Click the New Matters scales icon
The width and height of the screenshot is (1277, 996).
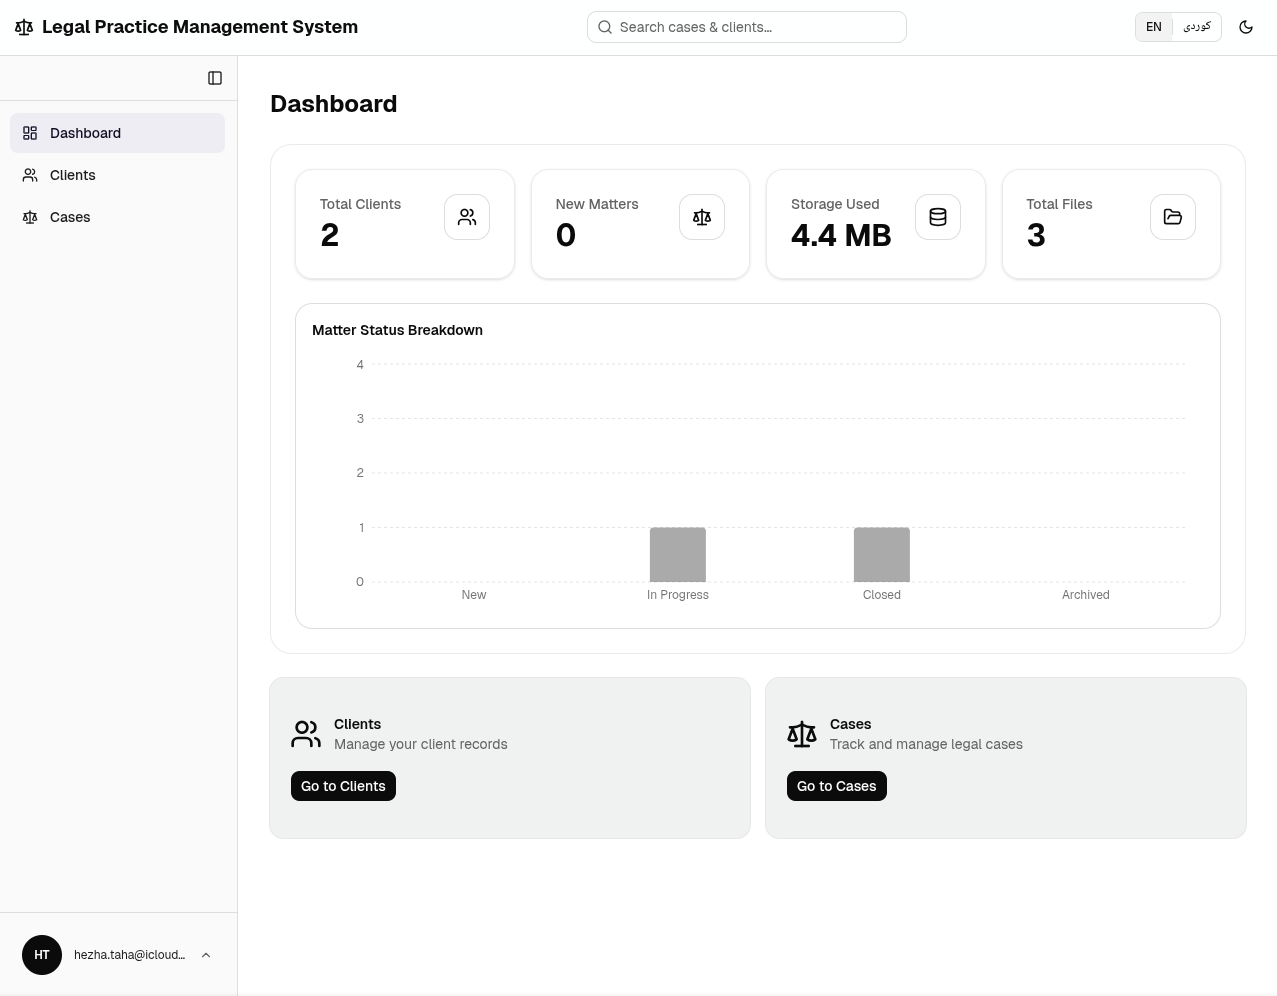702,217
